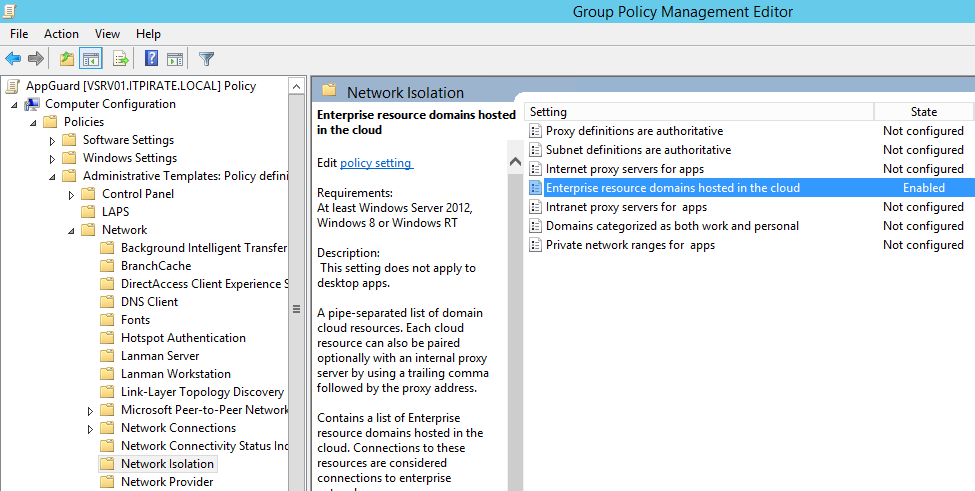
Task: Expand the Network Connections node
Action: click(x=91, y=429)
